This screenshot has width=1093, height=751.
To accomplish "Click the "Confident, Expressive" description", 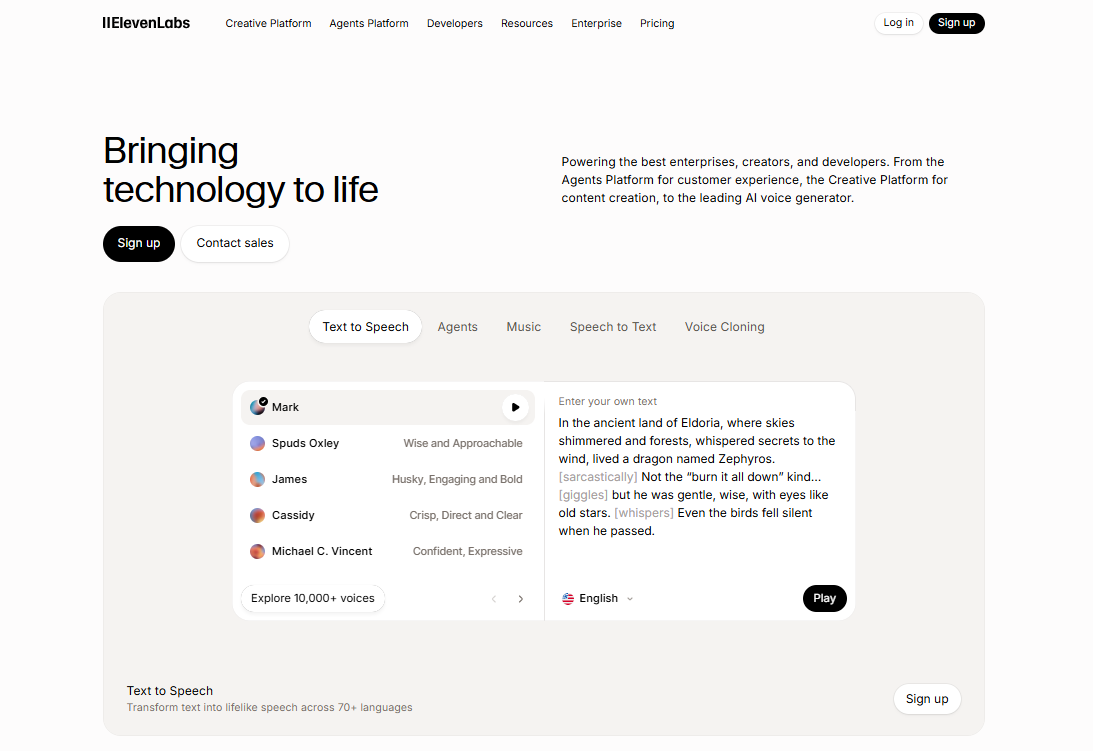I will point(468,552).
